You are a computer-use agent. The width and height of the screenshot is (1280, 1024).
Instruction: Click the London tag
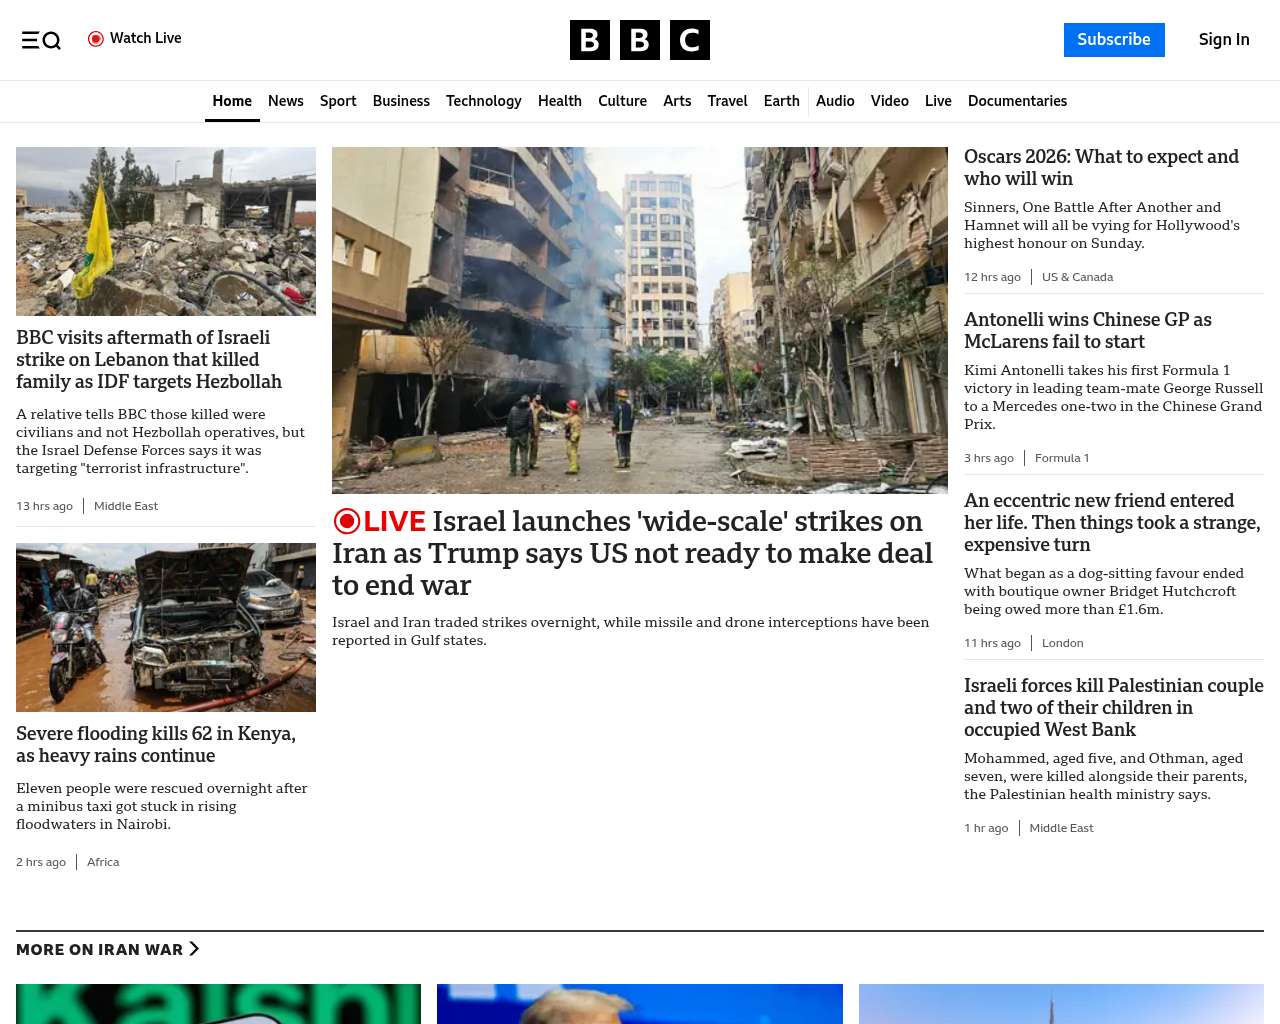click(1062, 643)
